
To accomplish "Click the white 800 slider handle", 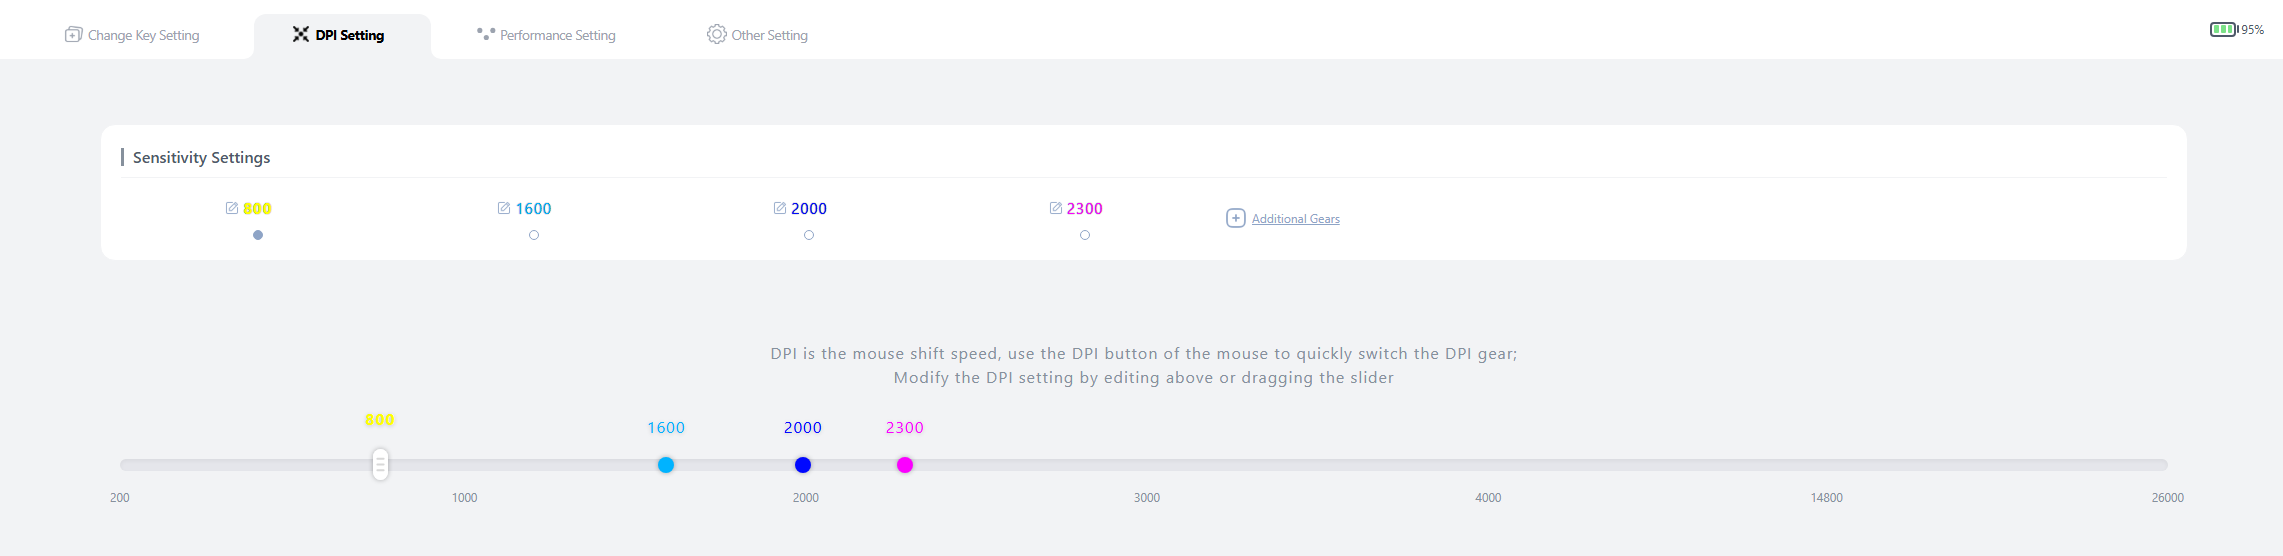I will tap(380, 464).
